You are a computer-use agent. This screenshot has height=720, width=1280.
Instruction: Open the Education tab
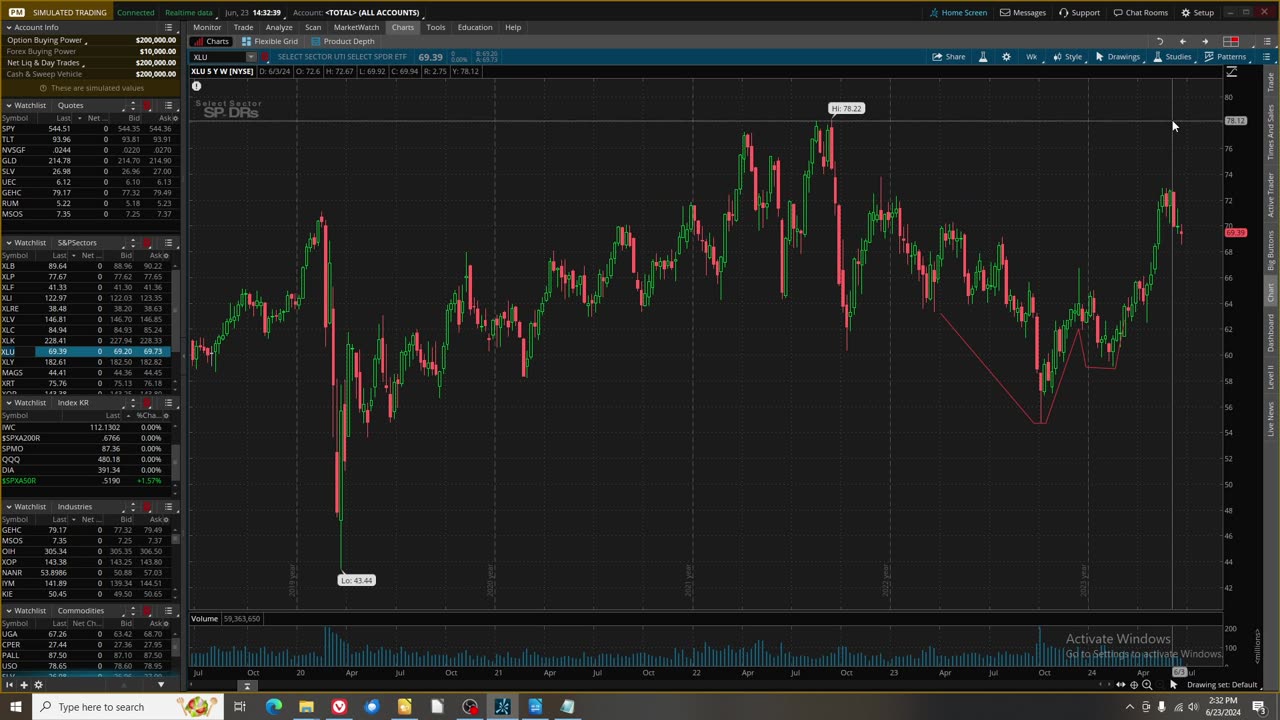475,28
